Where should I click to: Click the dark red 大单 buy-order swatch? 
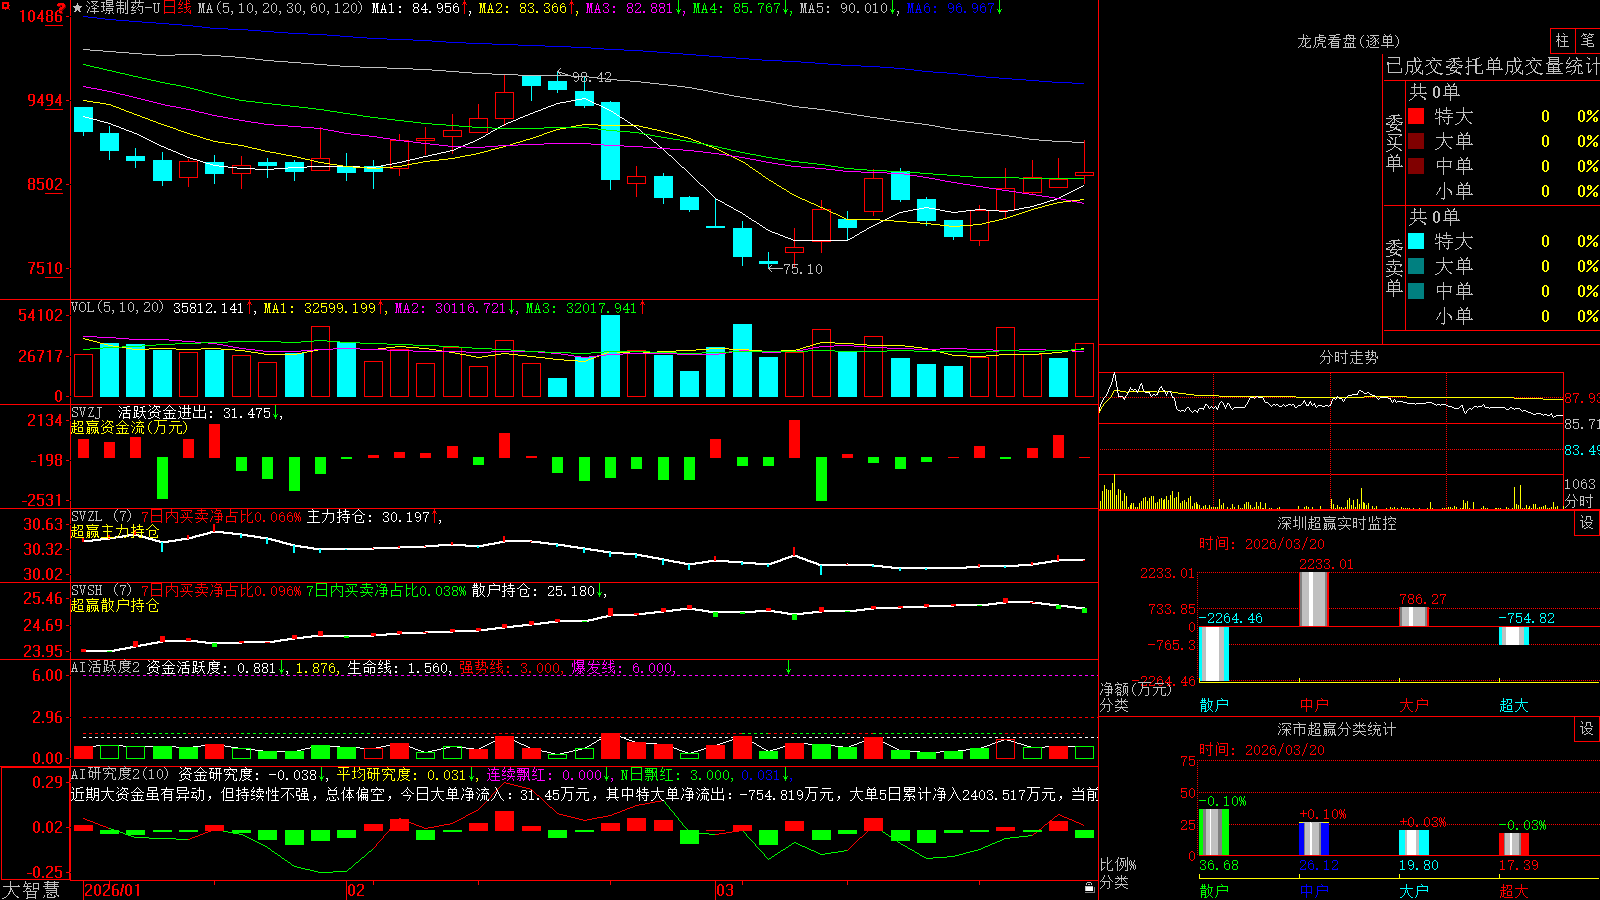[x=1416, y=141]
